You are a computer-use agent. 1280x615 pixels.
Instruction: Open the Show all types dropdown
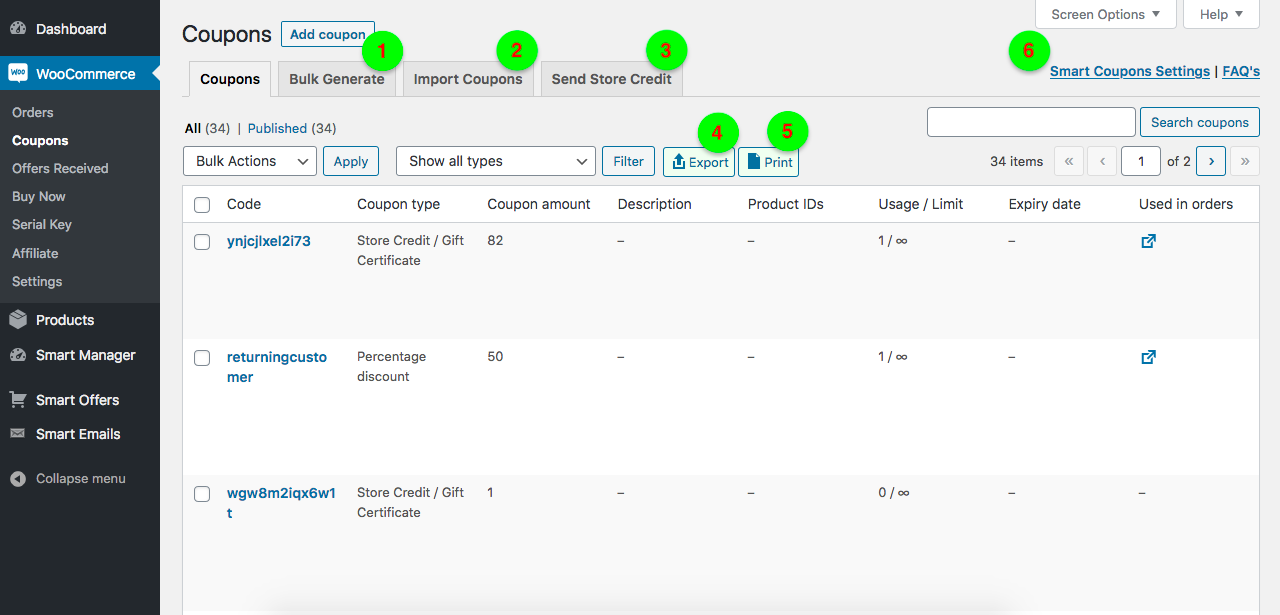[x=496, y=161]
